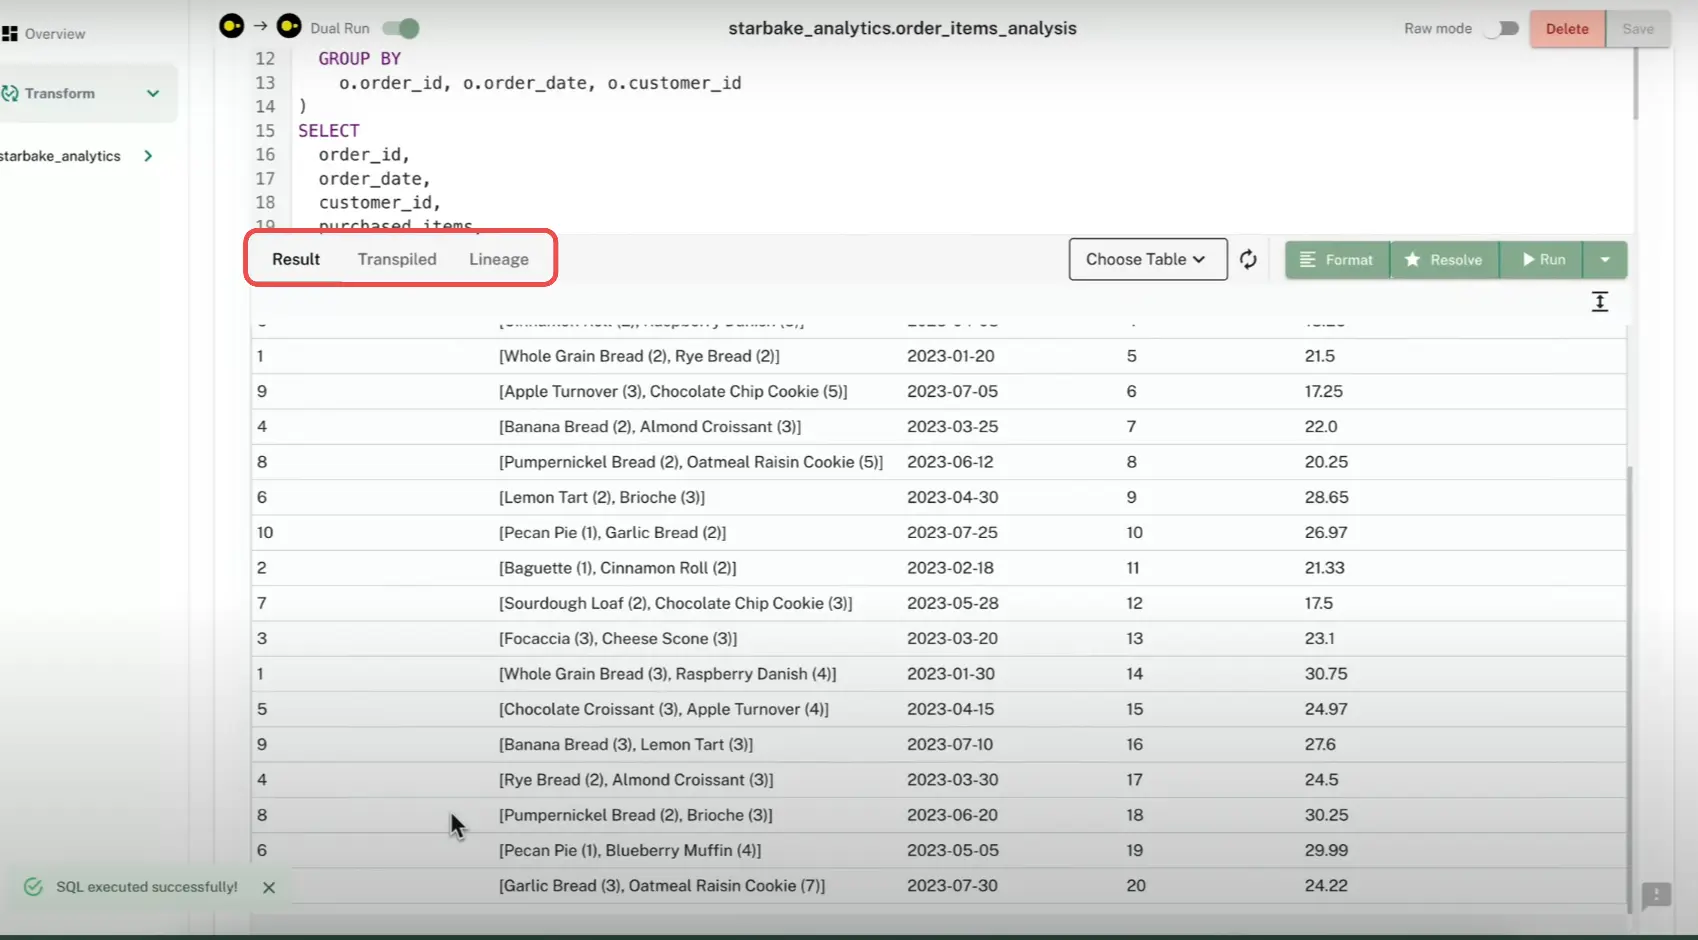Click the first database logo icon

coord(231,27)
